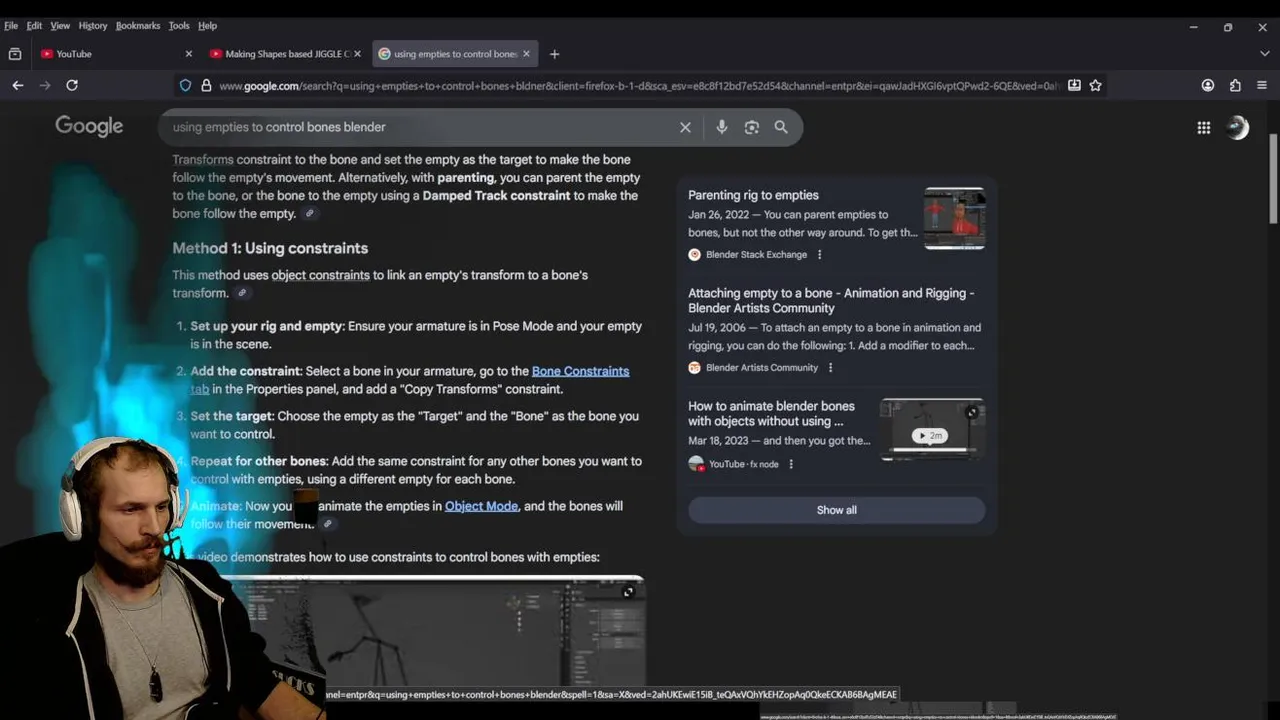Open Parenting rig to empties thumbnail
Viewport: 1280px width, 720px height.
tap(954, 218)
